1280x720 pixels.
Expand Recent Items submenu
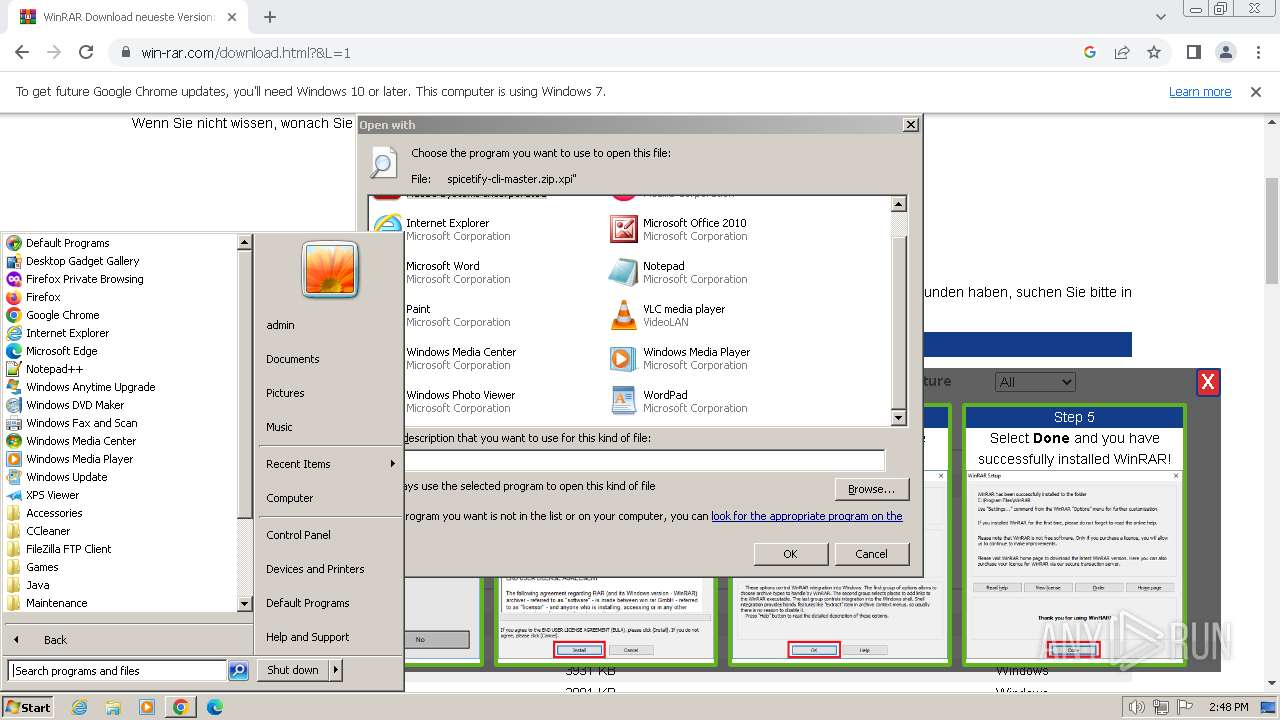(330, 464)
